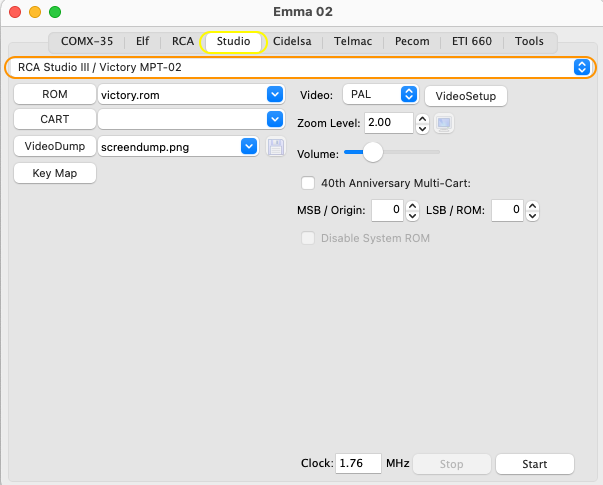Open the Key Map dialog
Viewport: 603px width, 485px height.
point(55,173)
